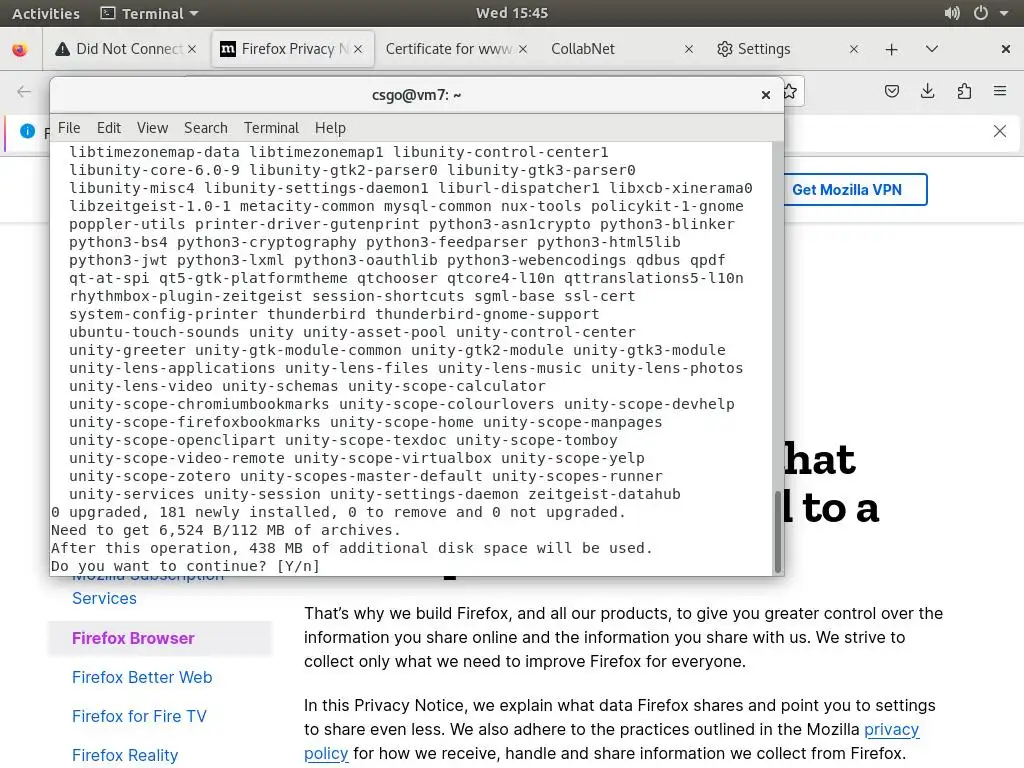Bookmark this page with the star icon

pos(790,91)
